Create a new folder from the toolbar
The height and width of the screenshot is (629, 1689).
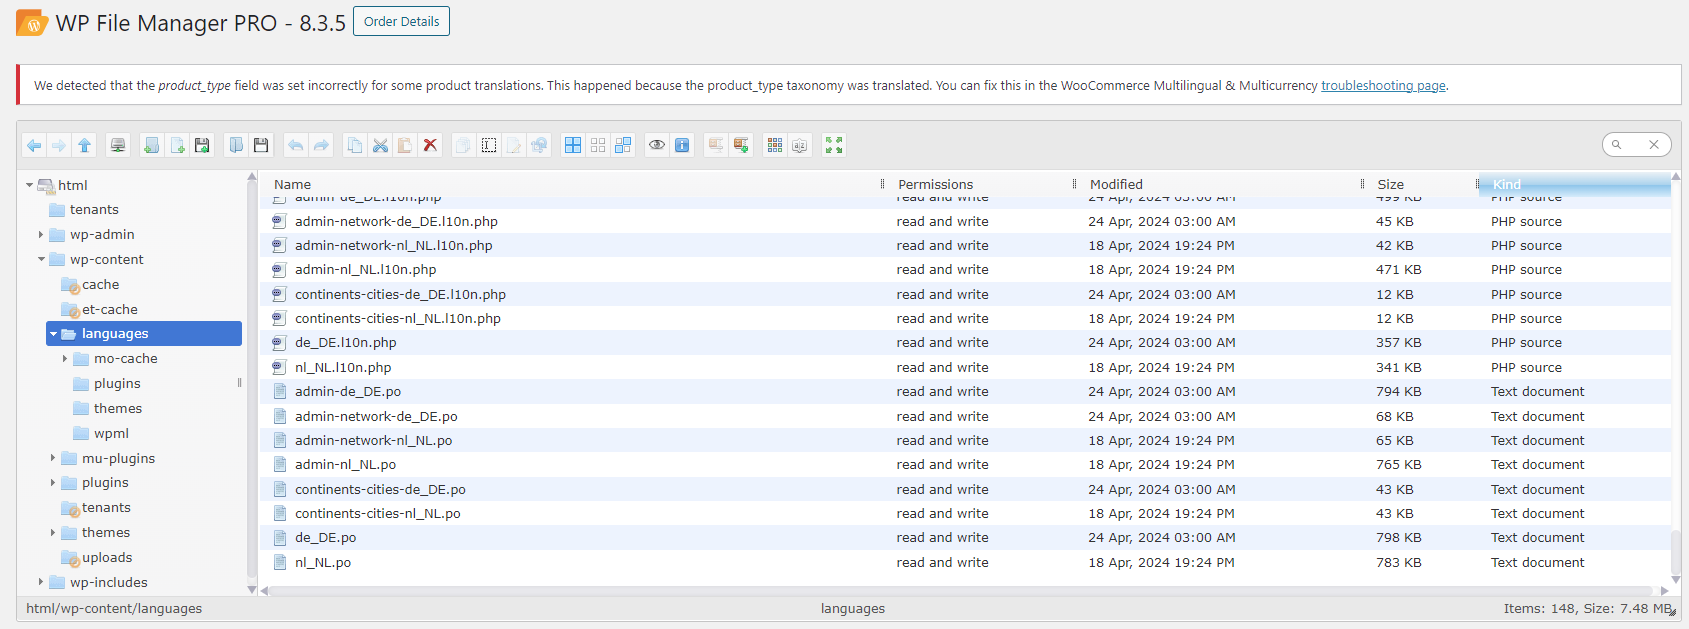point(152,145)
